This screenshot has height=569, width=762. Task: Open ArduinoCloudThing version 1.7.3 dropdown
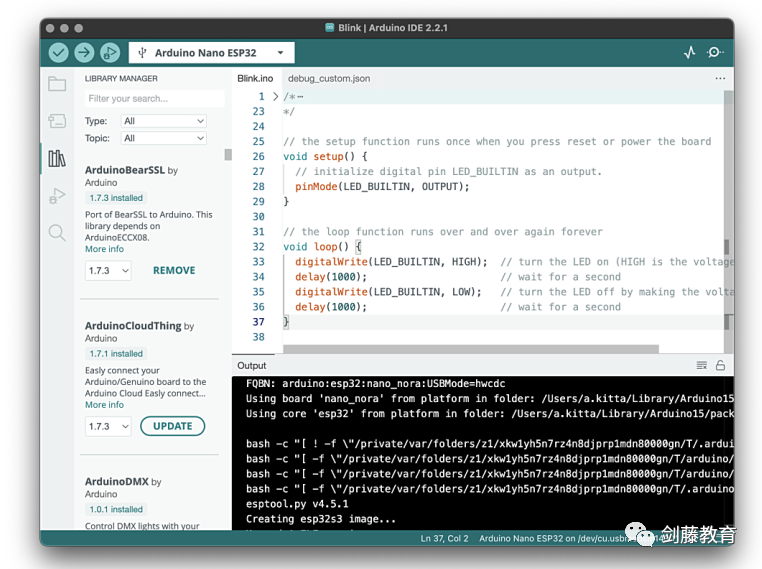point(108,427)
